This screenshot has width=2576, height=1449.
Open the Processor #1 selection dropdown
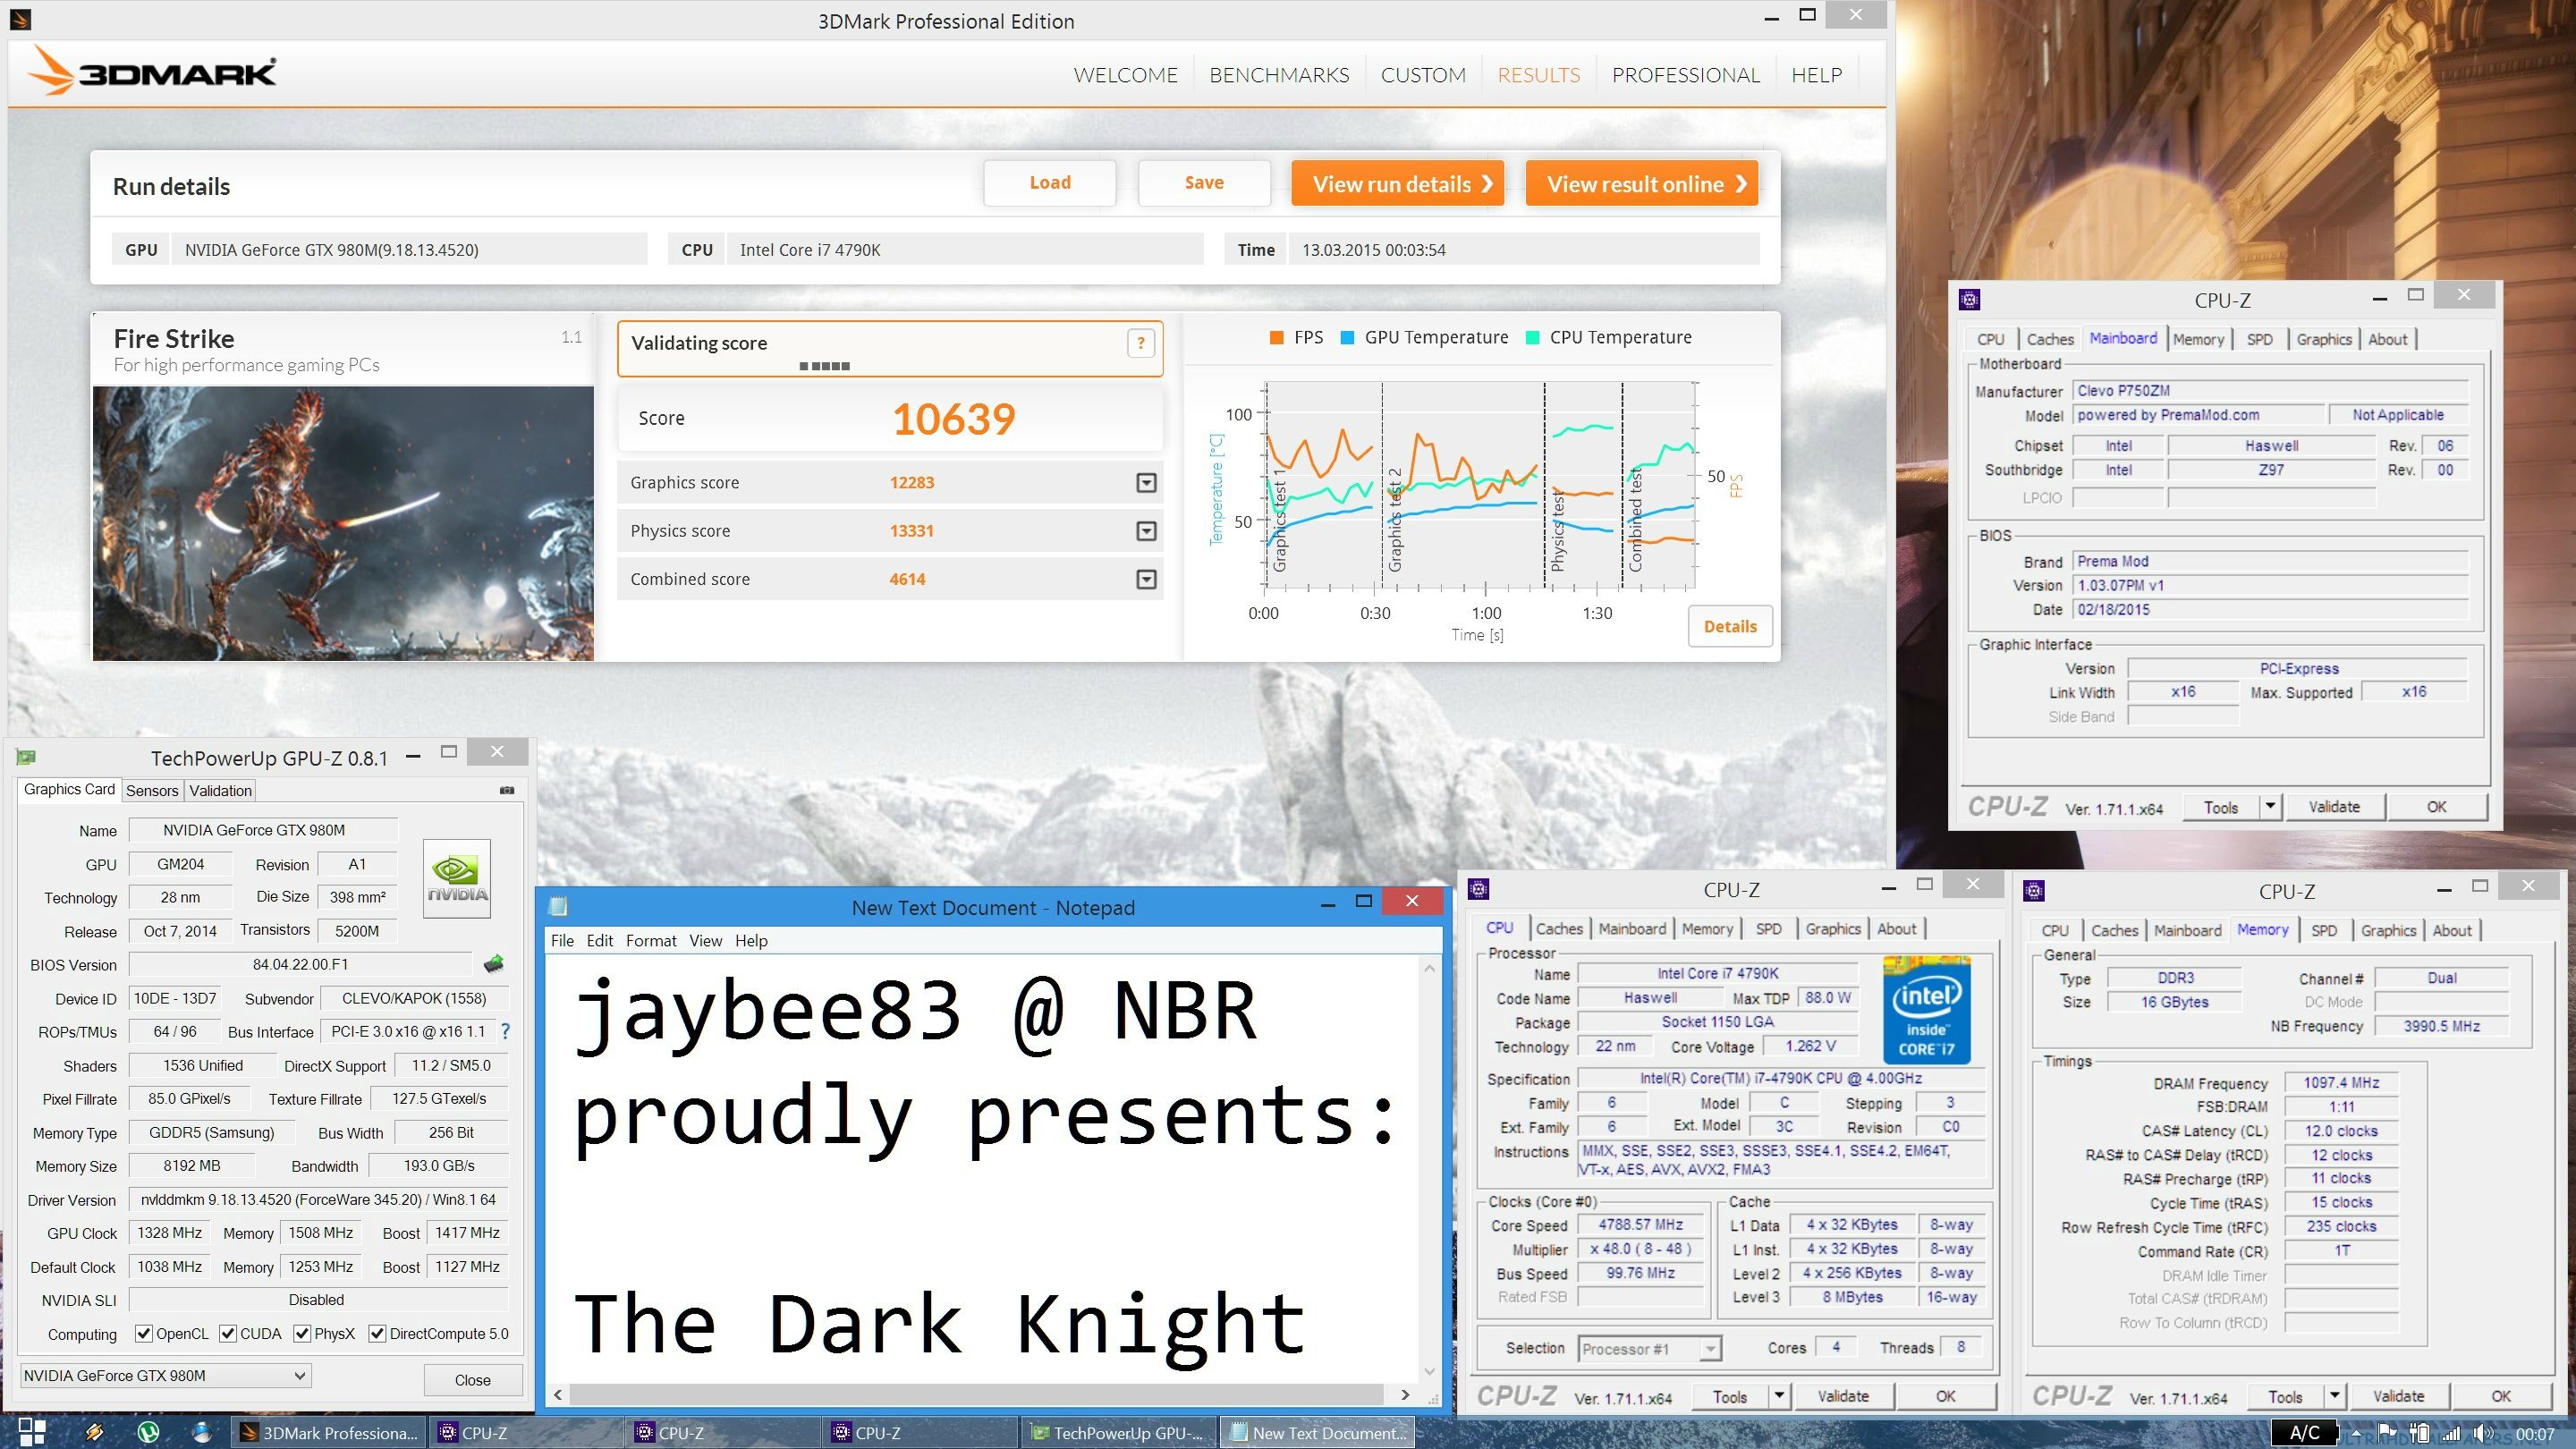click(1650, 1348)
